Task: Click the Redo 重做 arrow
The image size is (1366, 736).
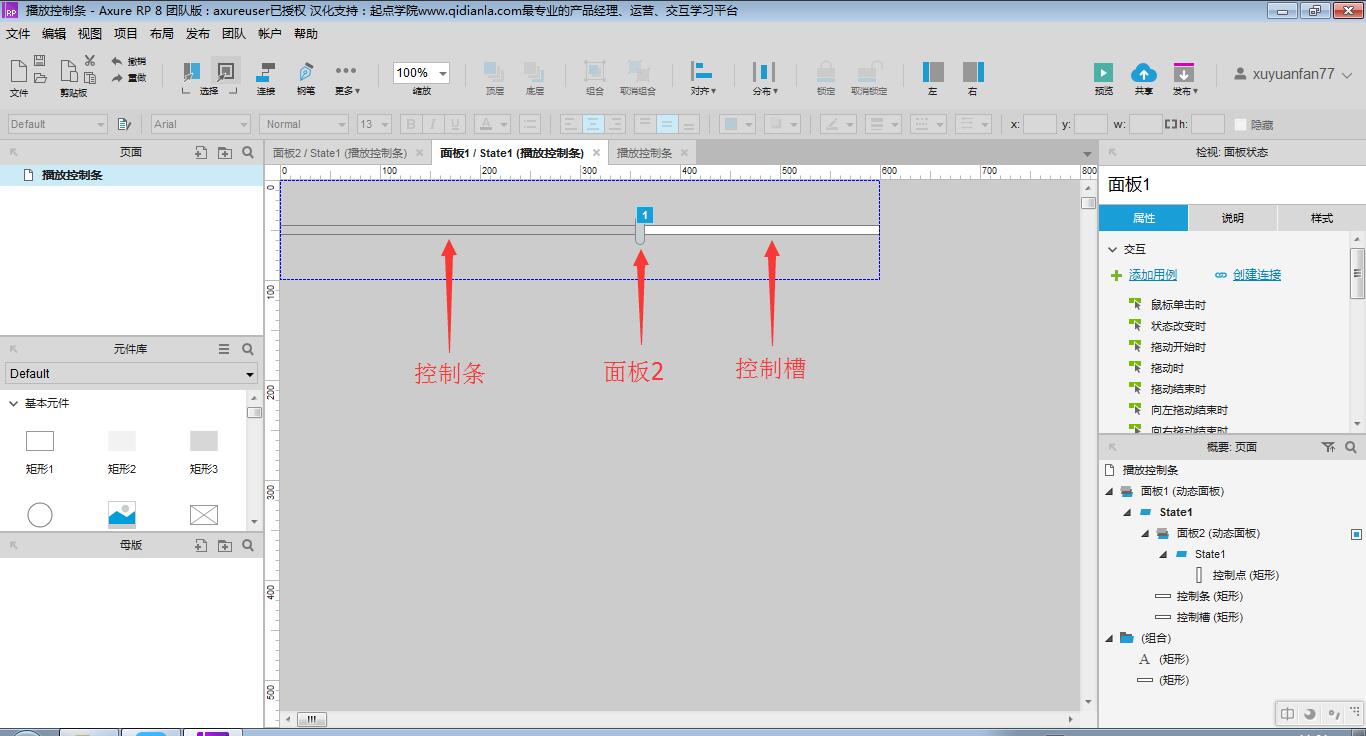Action: (x=129, y=77)
